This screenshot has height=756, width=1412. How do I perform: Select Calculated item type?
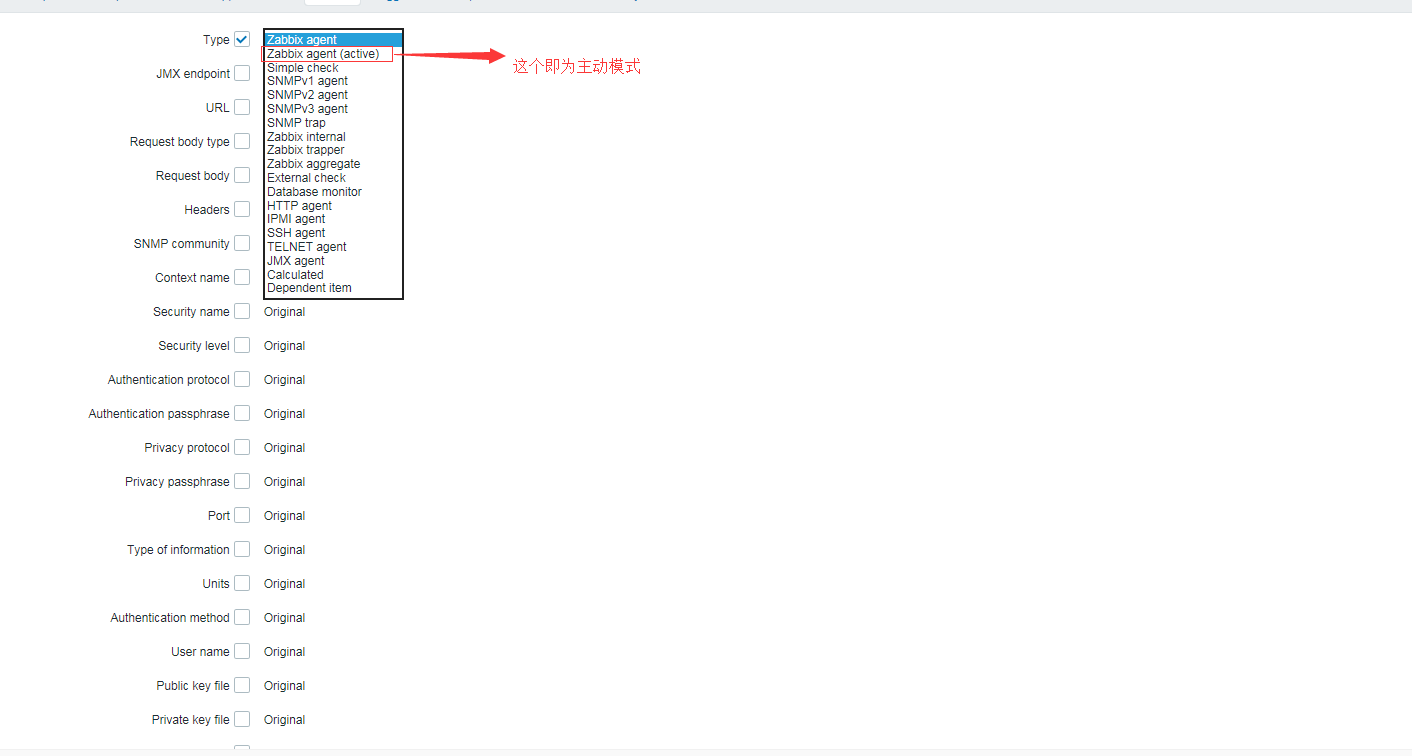pyautogui.click(x=333, y=275)
